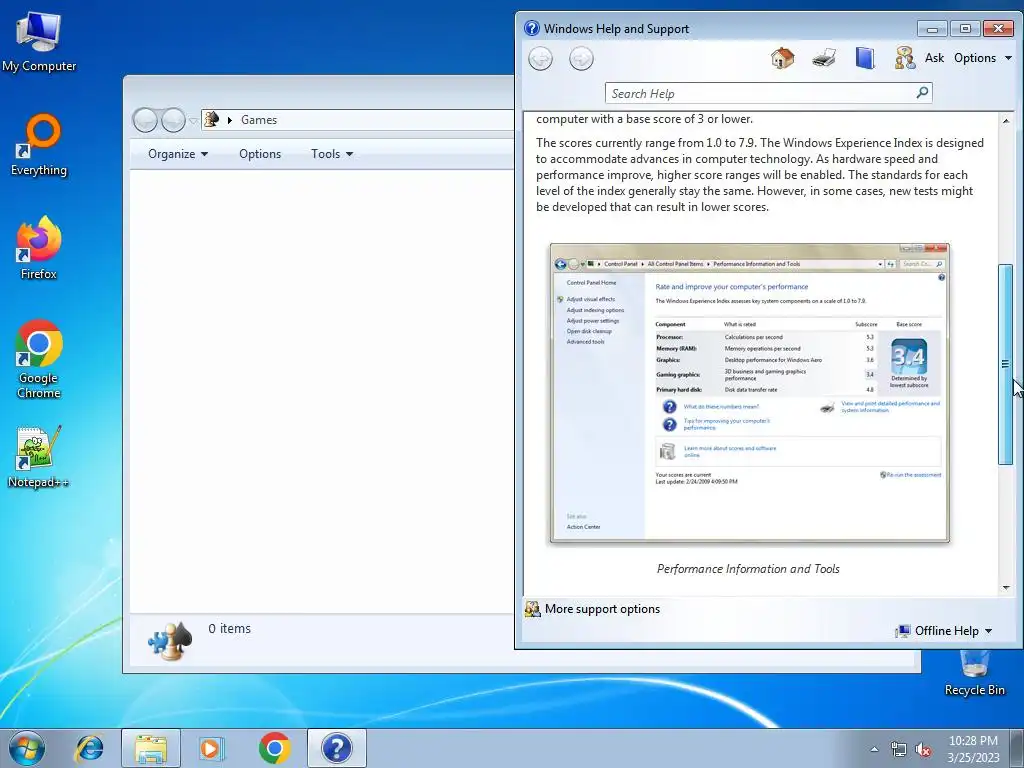1024x768 pixels.
Task: Open Tools menu in Games window
Action: click(332, 154)
